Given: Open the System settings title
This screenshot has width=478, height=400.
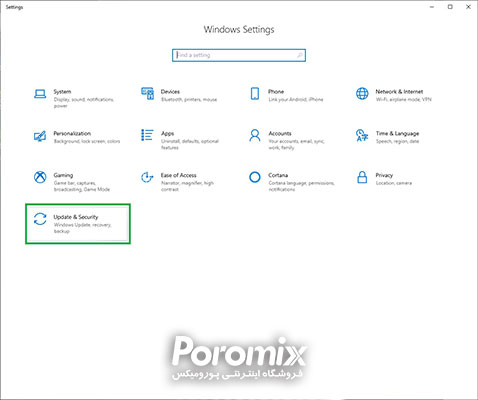Looking at the screenshot, I should [62, 91].
